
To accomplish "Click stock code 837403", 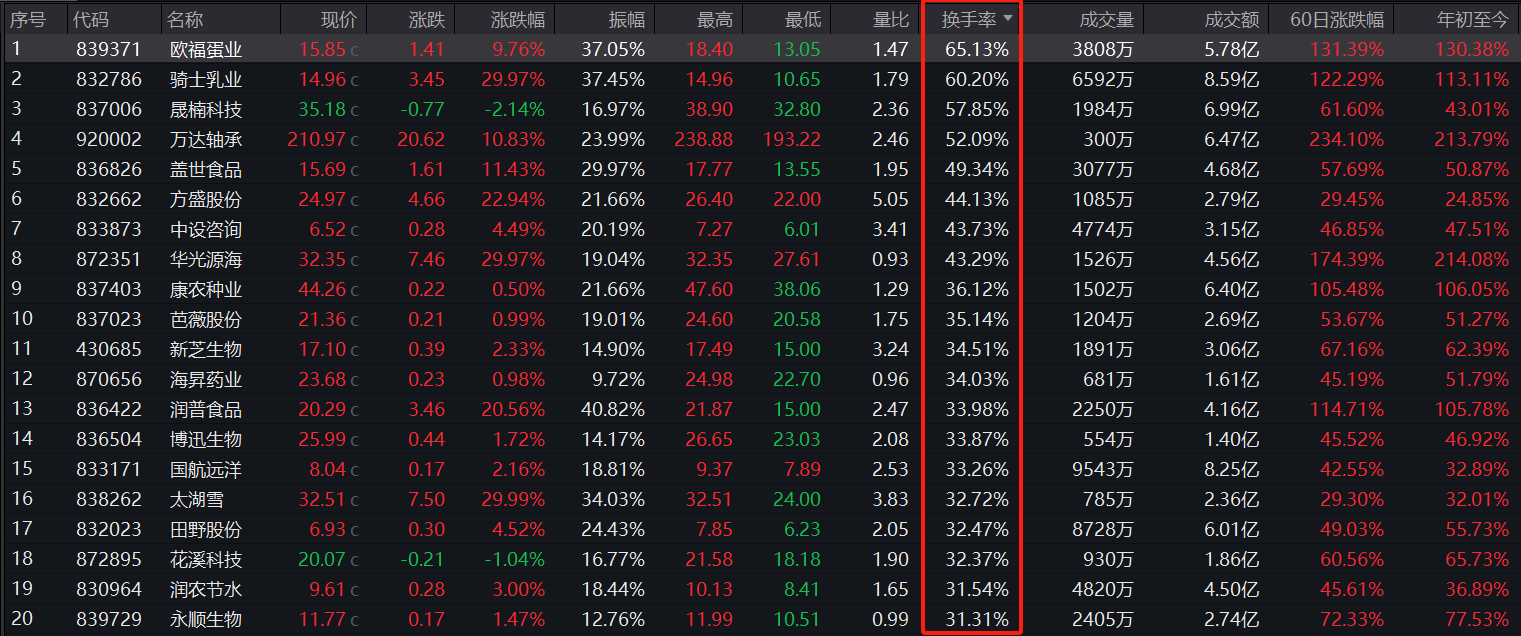I will [109, 289].
